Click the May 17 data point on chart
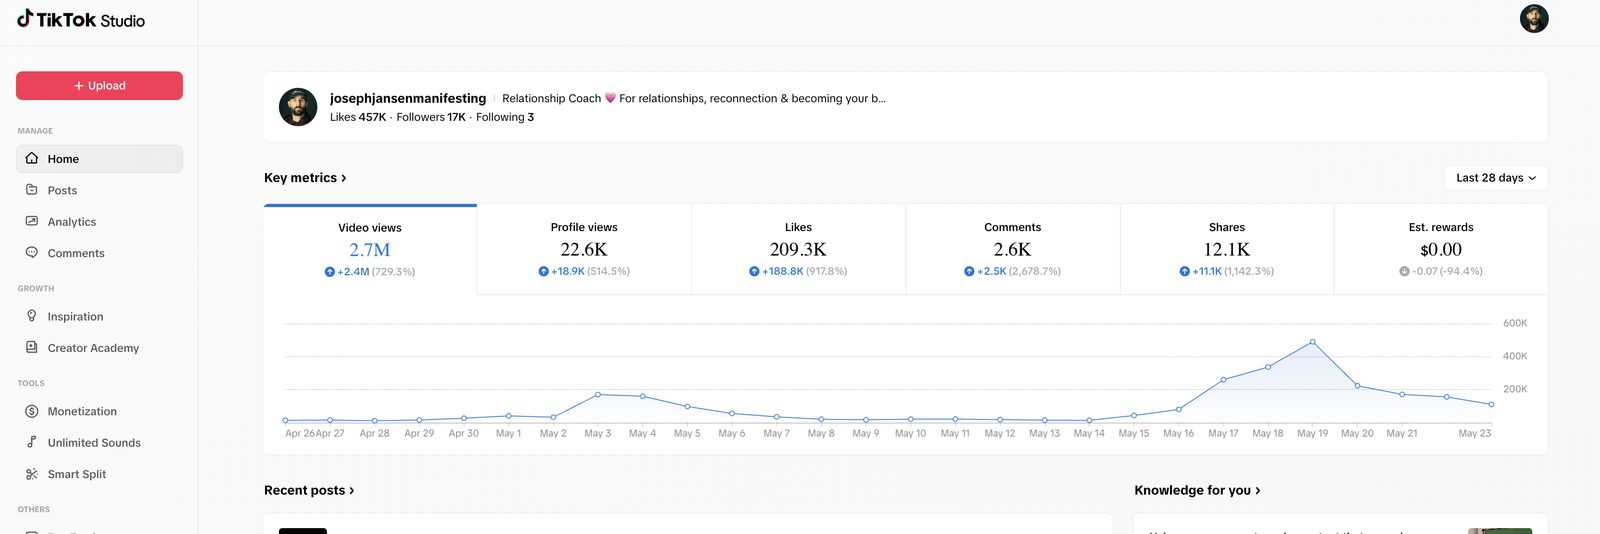The height and width of the screenshot is (534, 1600). pyautogui.click(x=1223, y=380)
